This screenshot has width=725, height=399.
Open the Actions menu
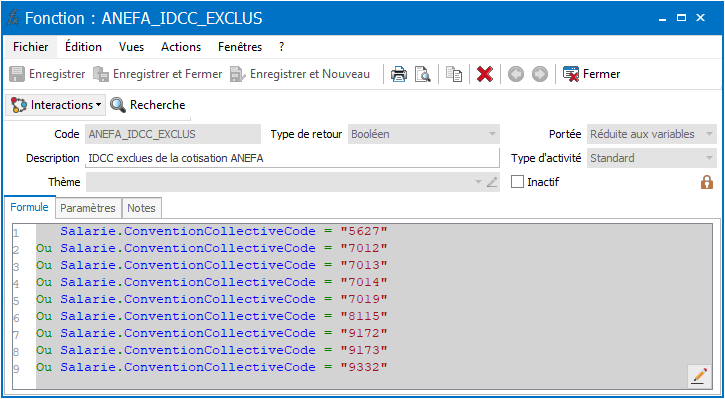(181, 47)
